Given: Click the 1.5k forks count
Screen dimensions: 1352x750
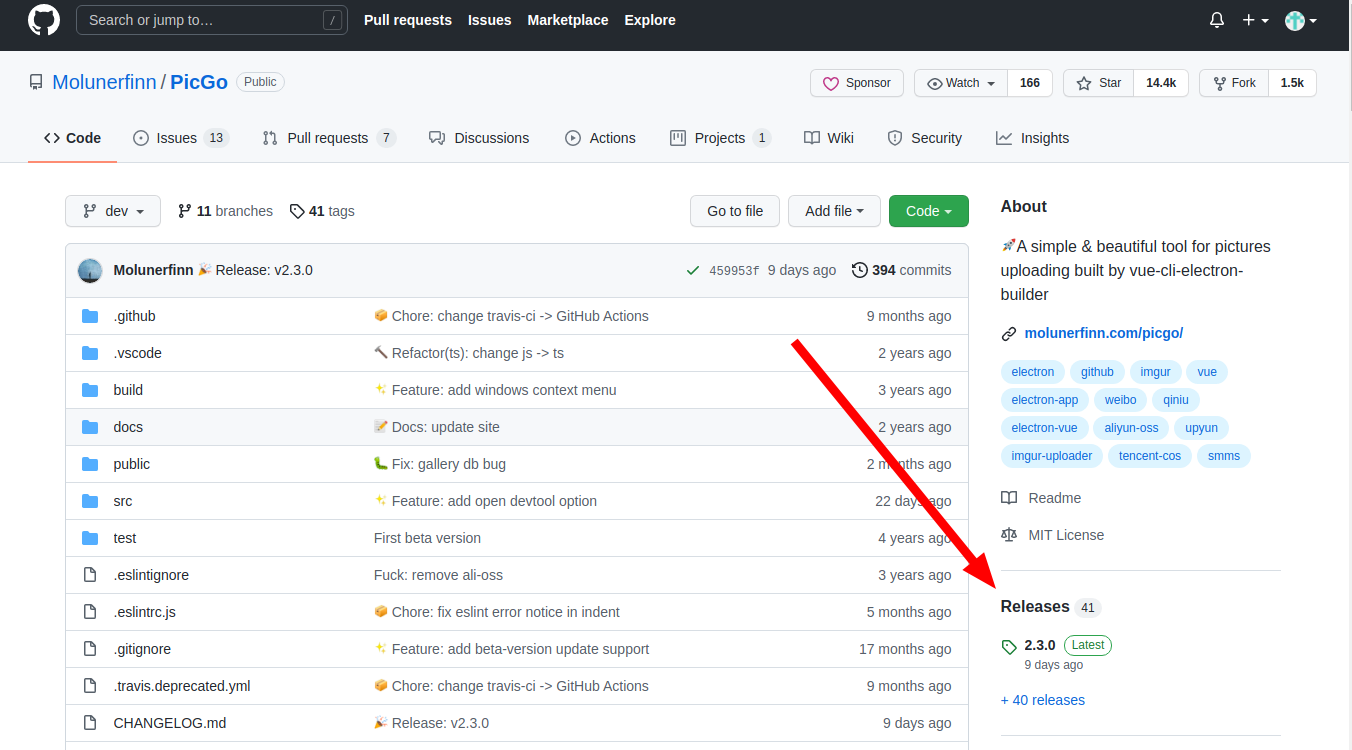Looking at the screenshot, I should coord(1292,83).
